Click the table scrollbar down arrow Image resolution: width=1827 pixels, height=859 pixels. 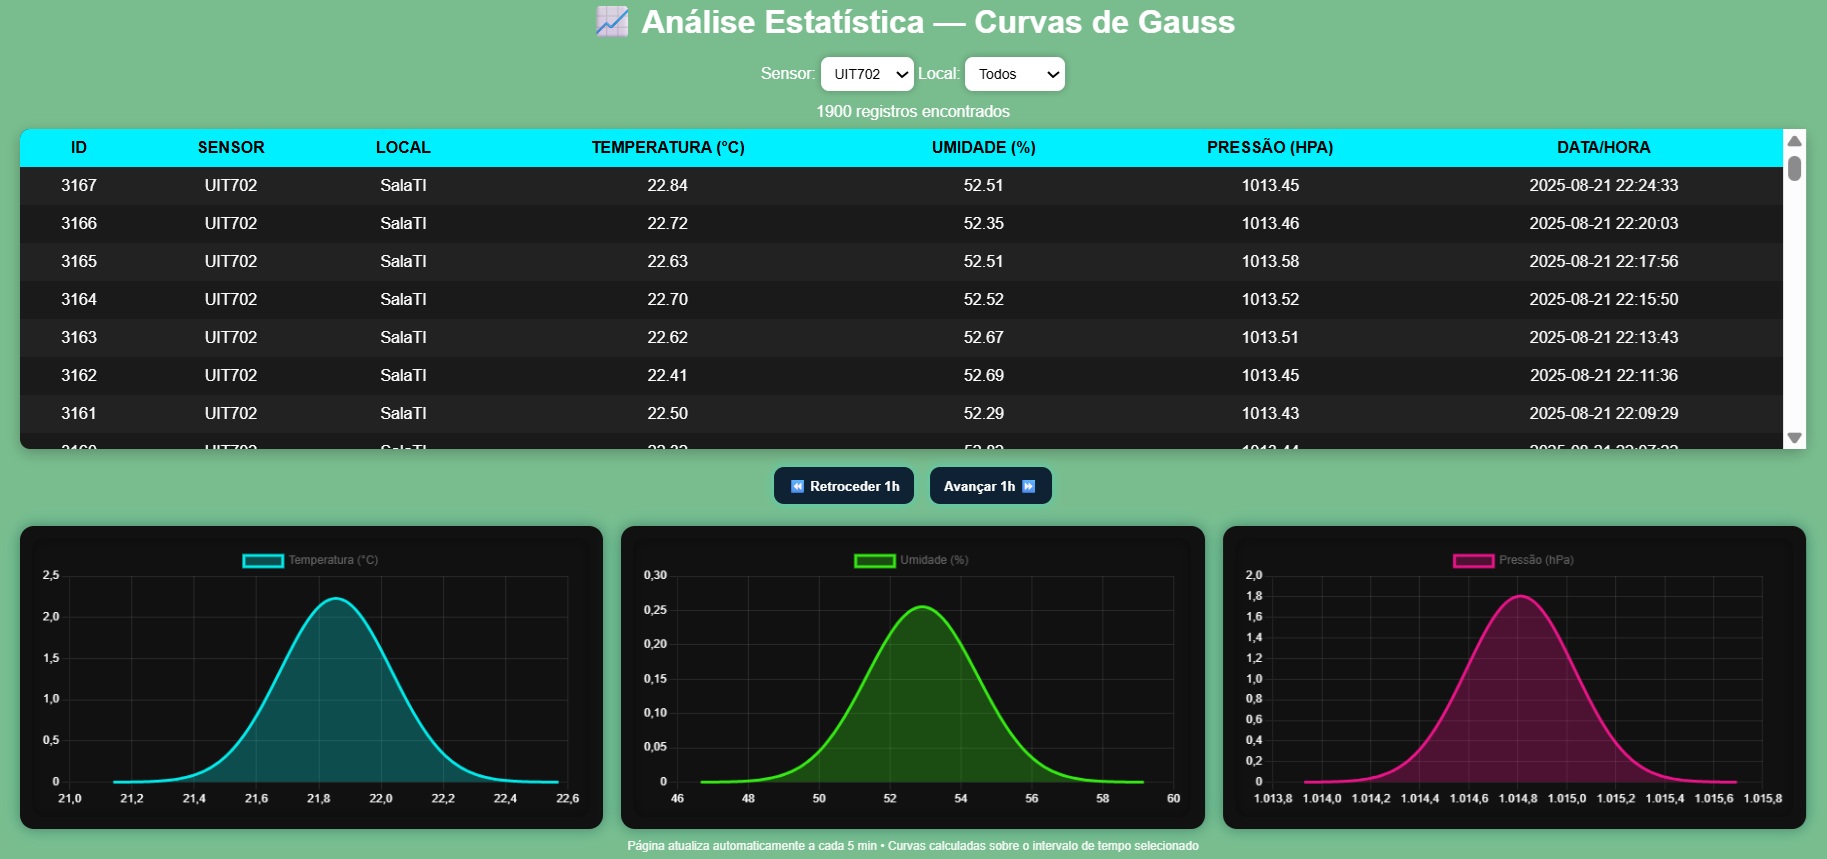1794,438
